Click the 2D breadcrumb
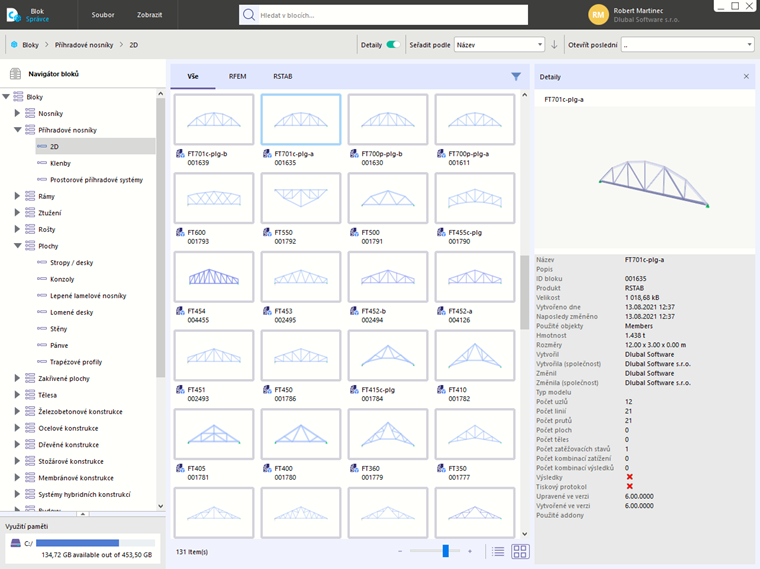The width and height of the screenshot is (760, 569). (134, 45)
